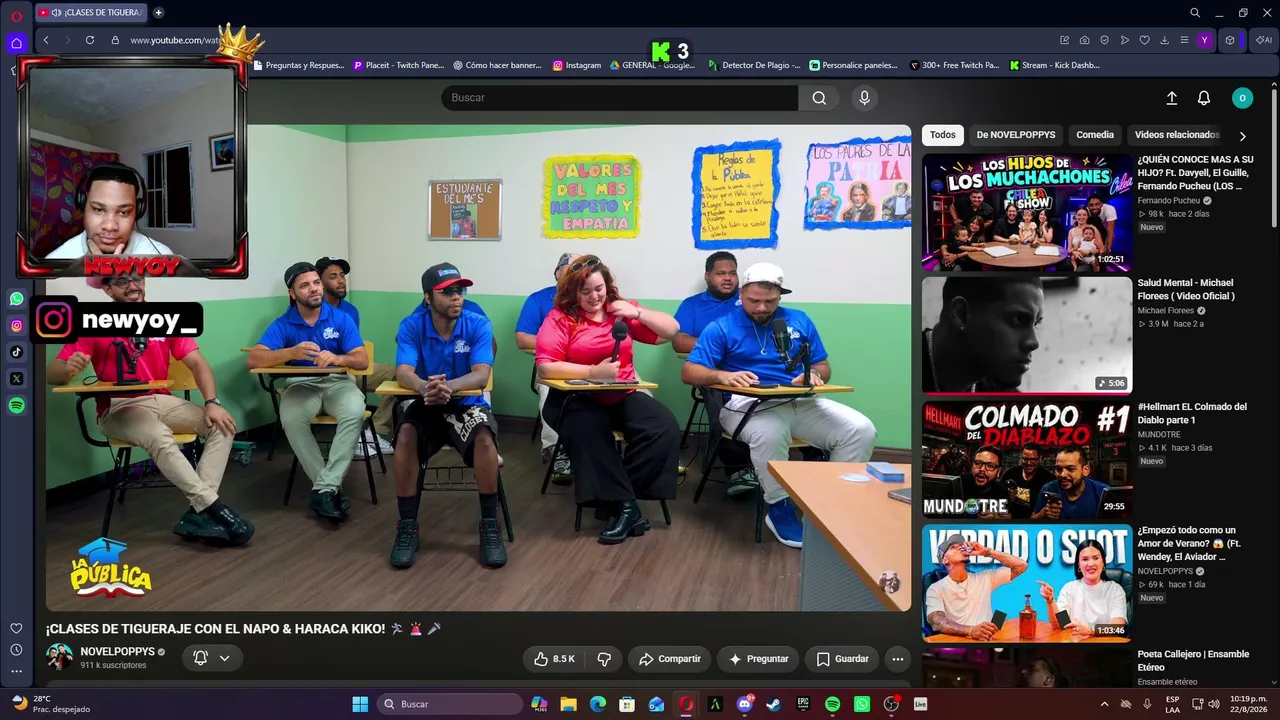
Task: Click the Guardar button
Action: coord(842,659)
